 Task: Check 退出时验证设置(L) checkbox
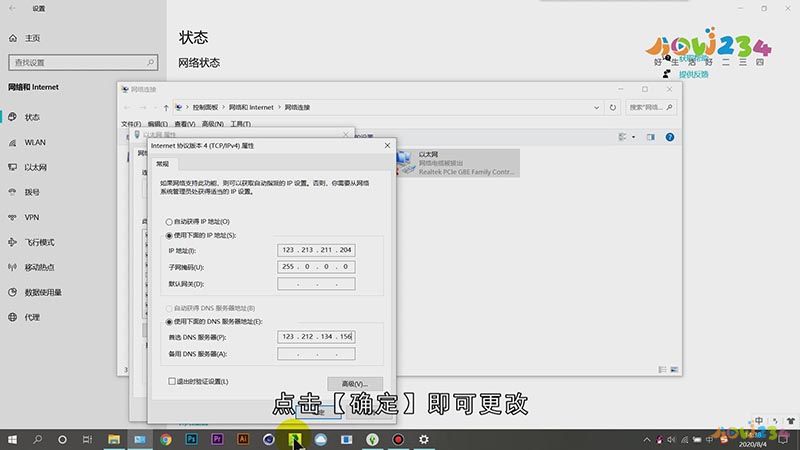172,382
